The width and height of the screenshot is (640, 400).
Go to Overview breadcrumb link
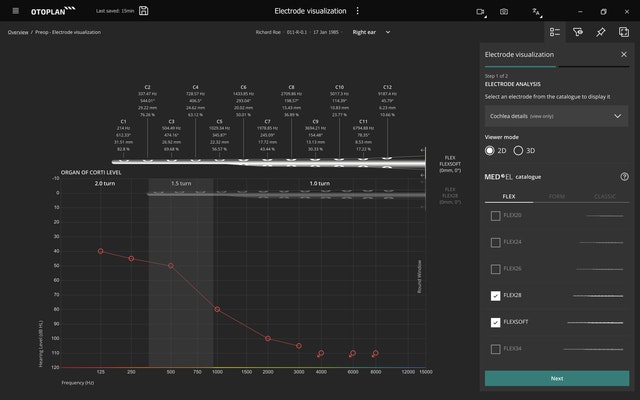coord(18,32)
